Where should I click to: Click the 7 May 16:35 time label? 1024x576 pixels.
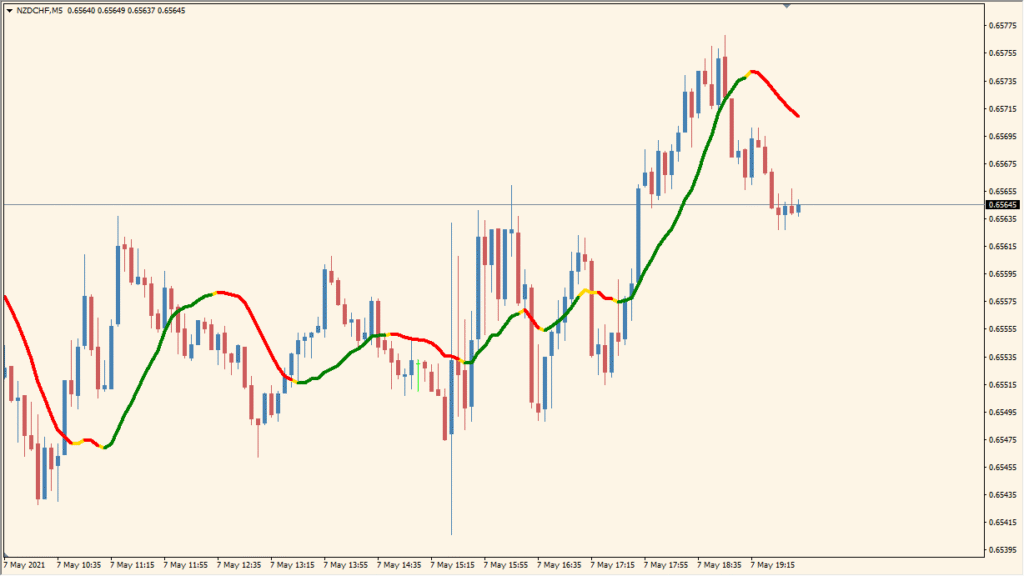point(559,565)
